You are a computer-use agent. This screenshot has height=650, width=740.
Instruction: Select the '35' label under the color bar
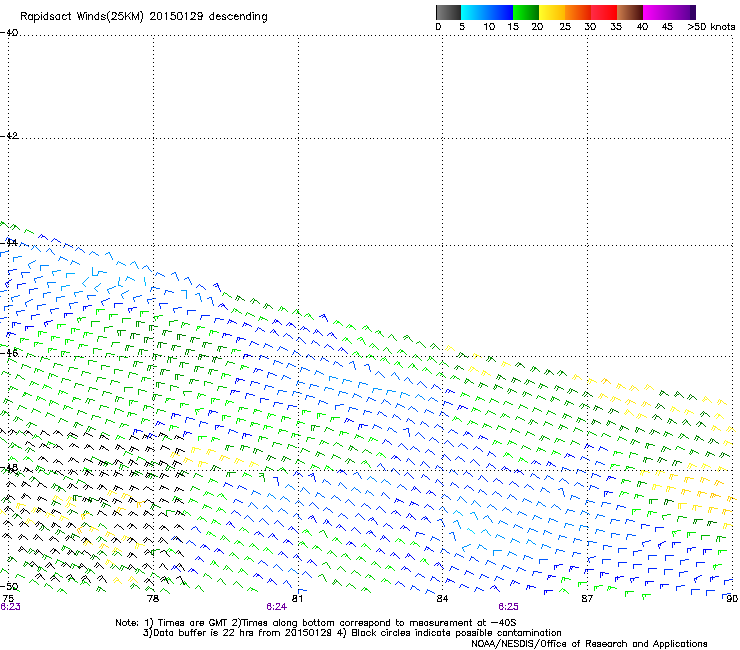[616, 27]
